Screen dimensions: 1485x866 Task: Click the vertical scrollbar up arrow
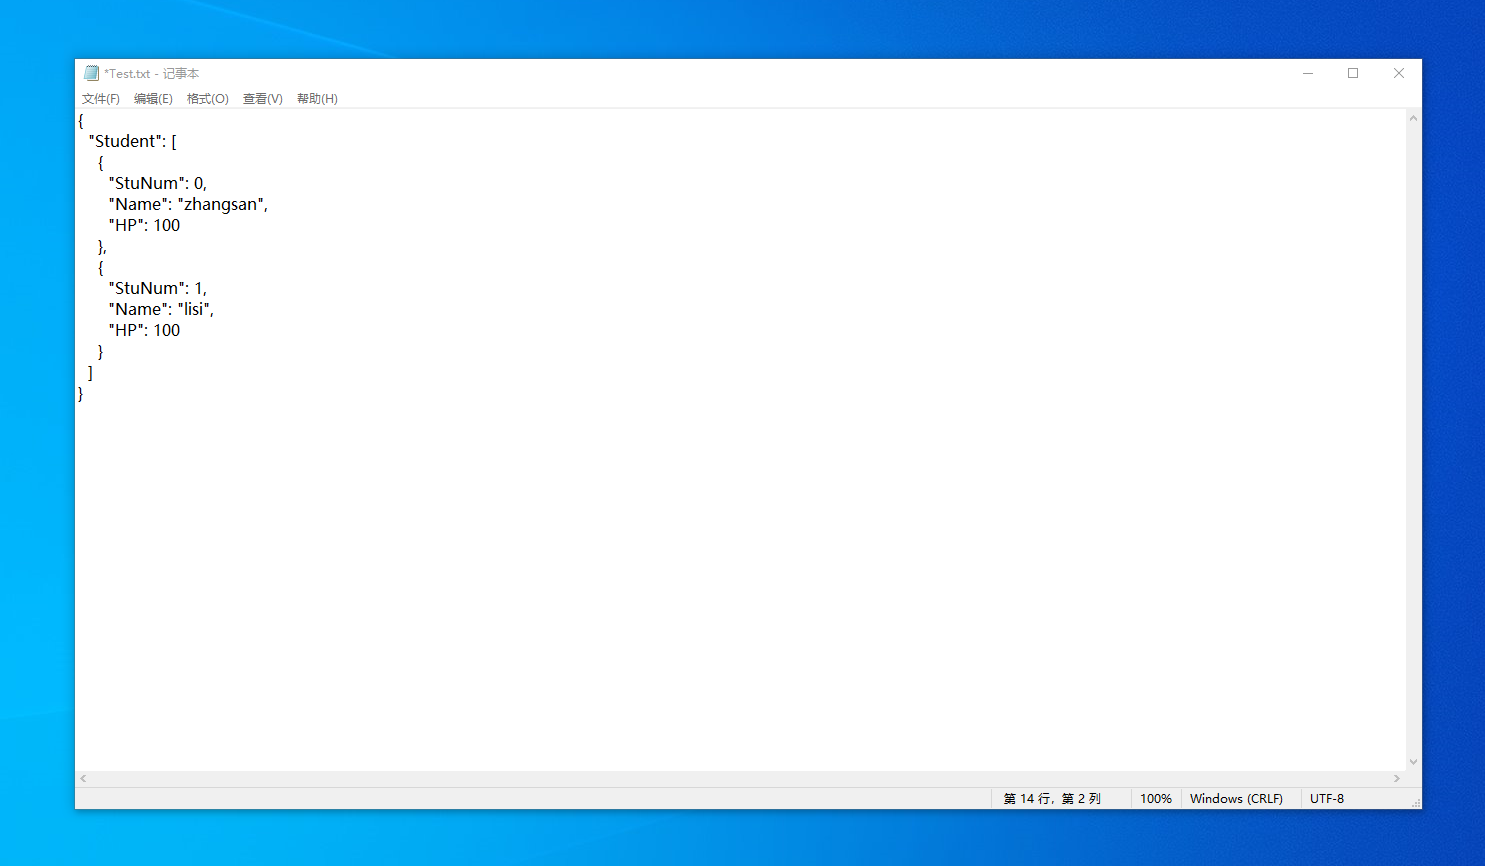point(1413,118)
